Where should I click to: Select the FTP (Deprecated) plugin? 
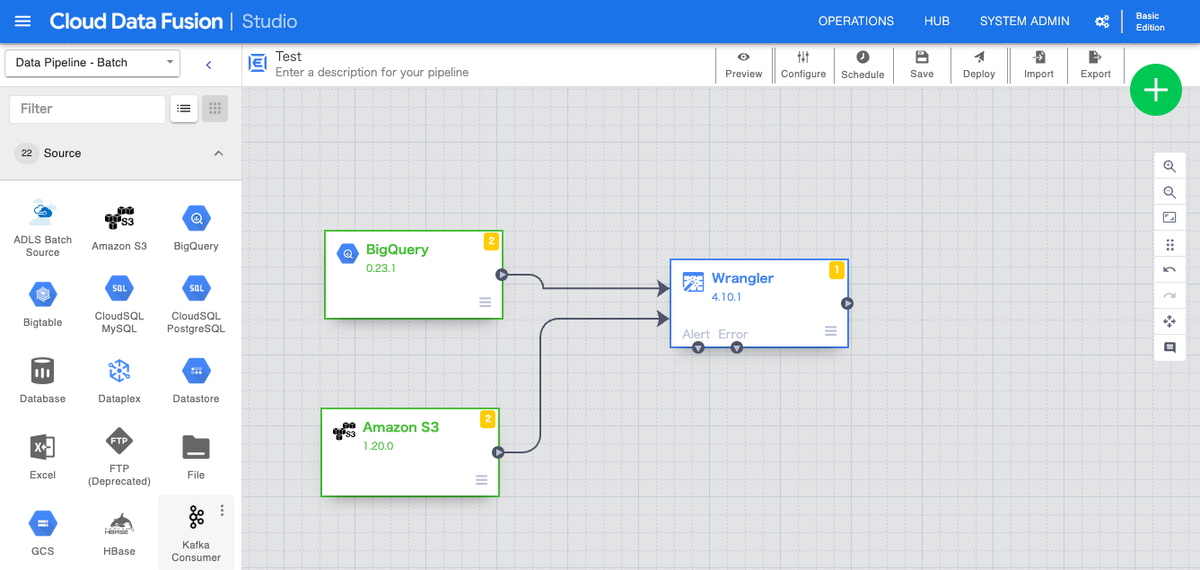(x=119, y=456)
